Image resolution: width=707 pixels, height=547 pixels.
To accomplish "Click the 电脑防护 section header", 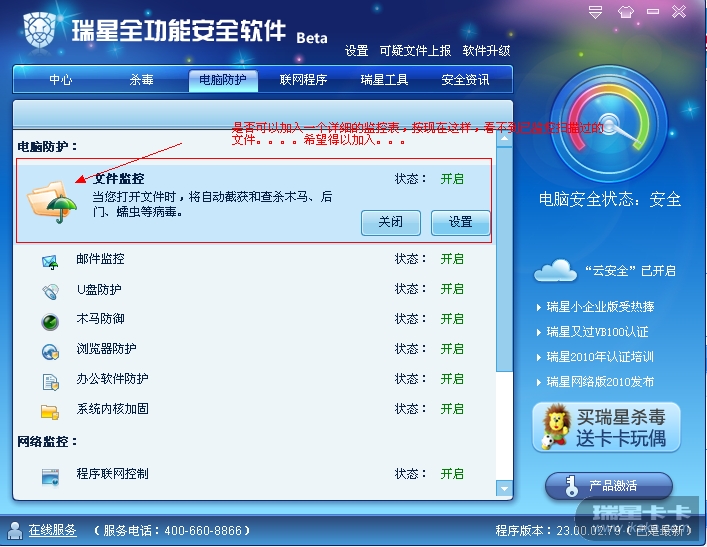I will [x=47, y=147].
